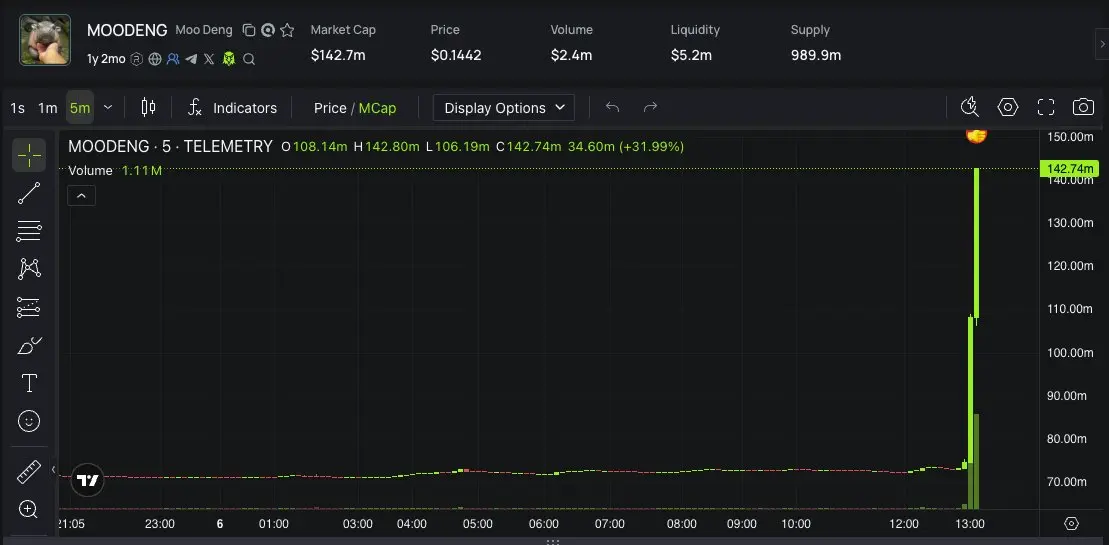The width and height of the screenshot is (1109, 545).
Task: Open the Display Options dropdown
Action: click(504, 108)
